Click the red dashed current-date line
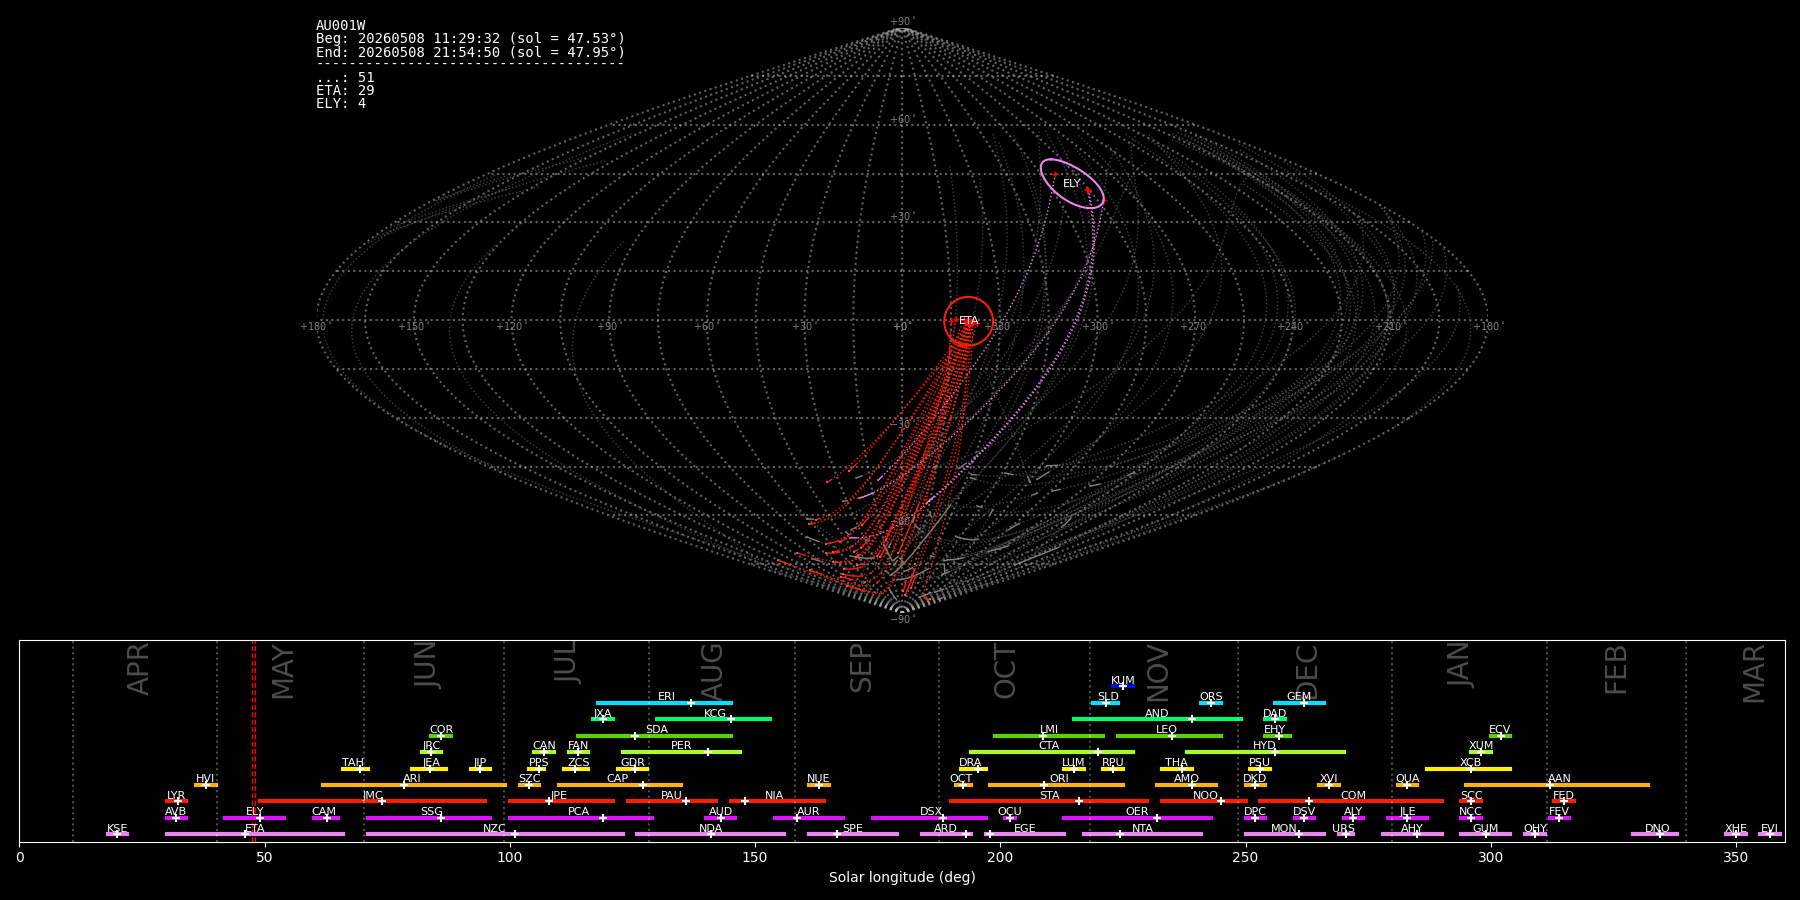Screen dimensions: 1800x900 point(254,740)
